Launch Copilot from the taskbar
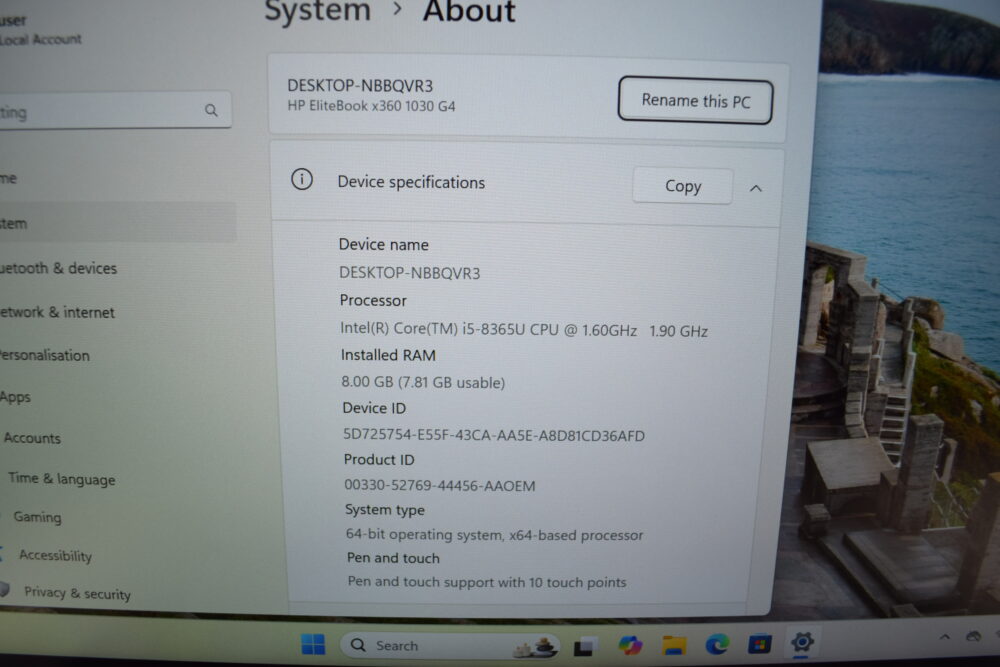 click(630, 645)
